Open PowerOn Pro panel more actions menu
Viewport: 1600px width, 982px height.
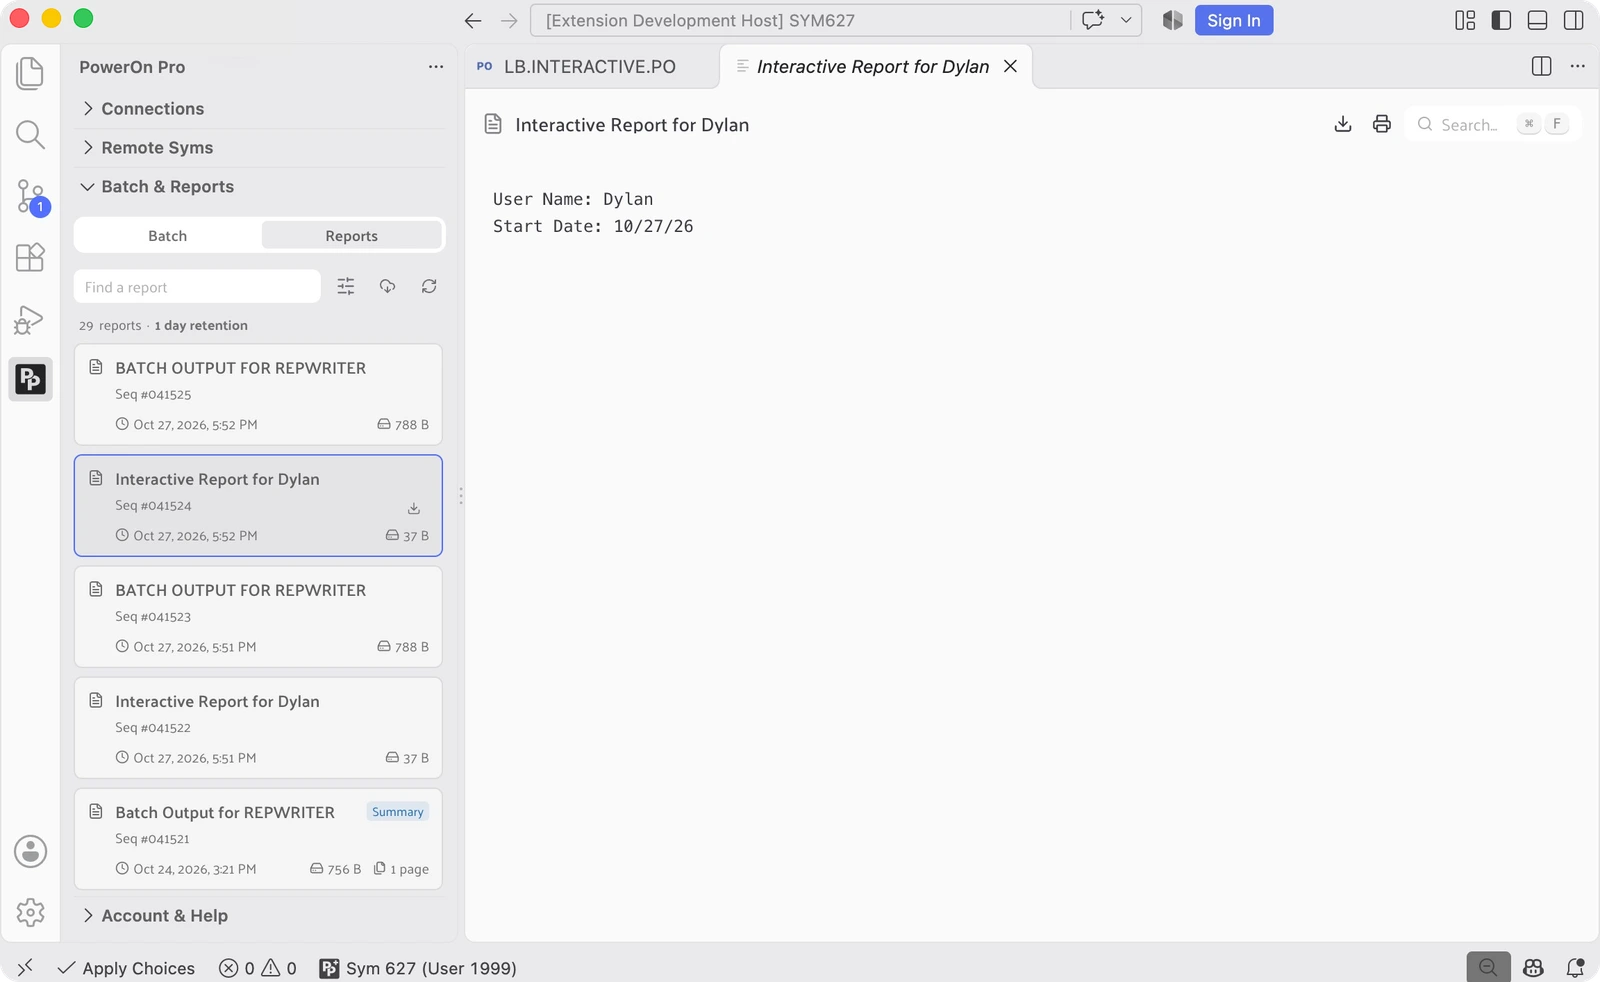[x=436, y=67]
